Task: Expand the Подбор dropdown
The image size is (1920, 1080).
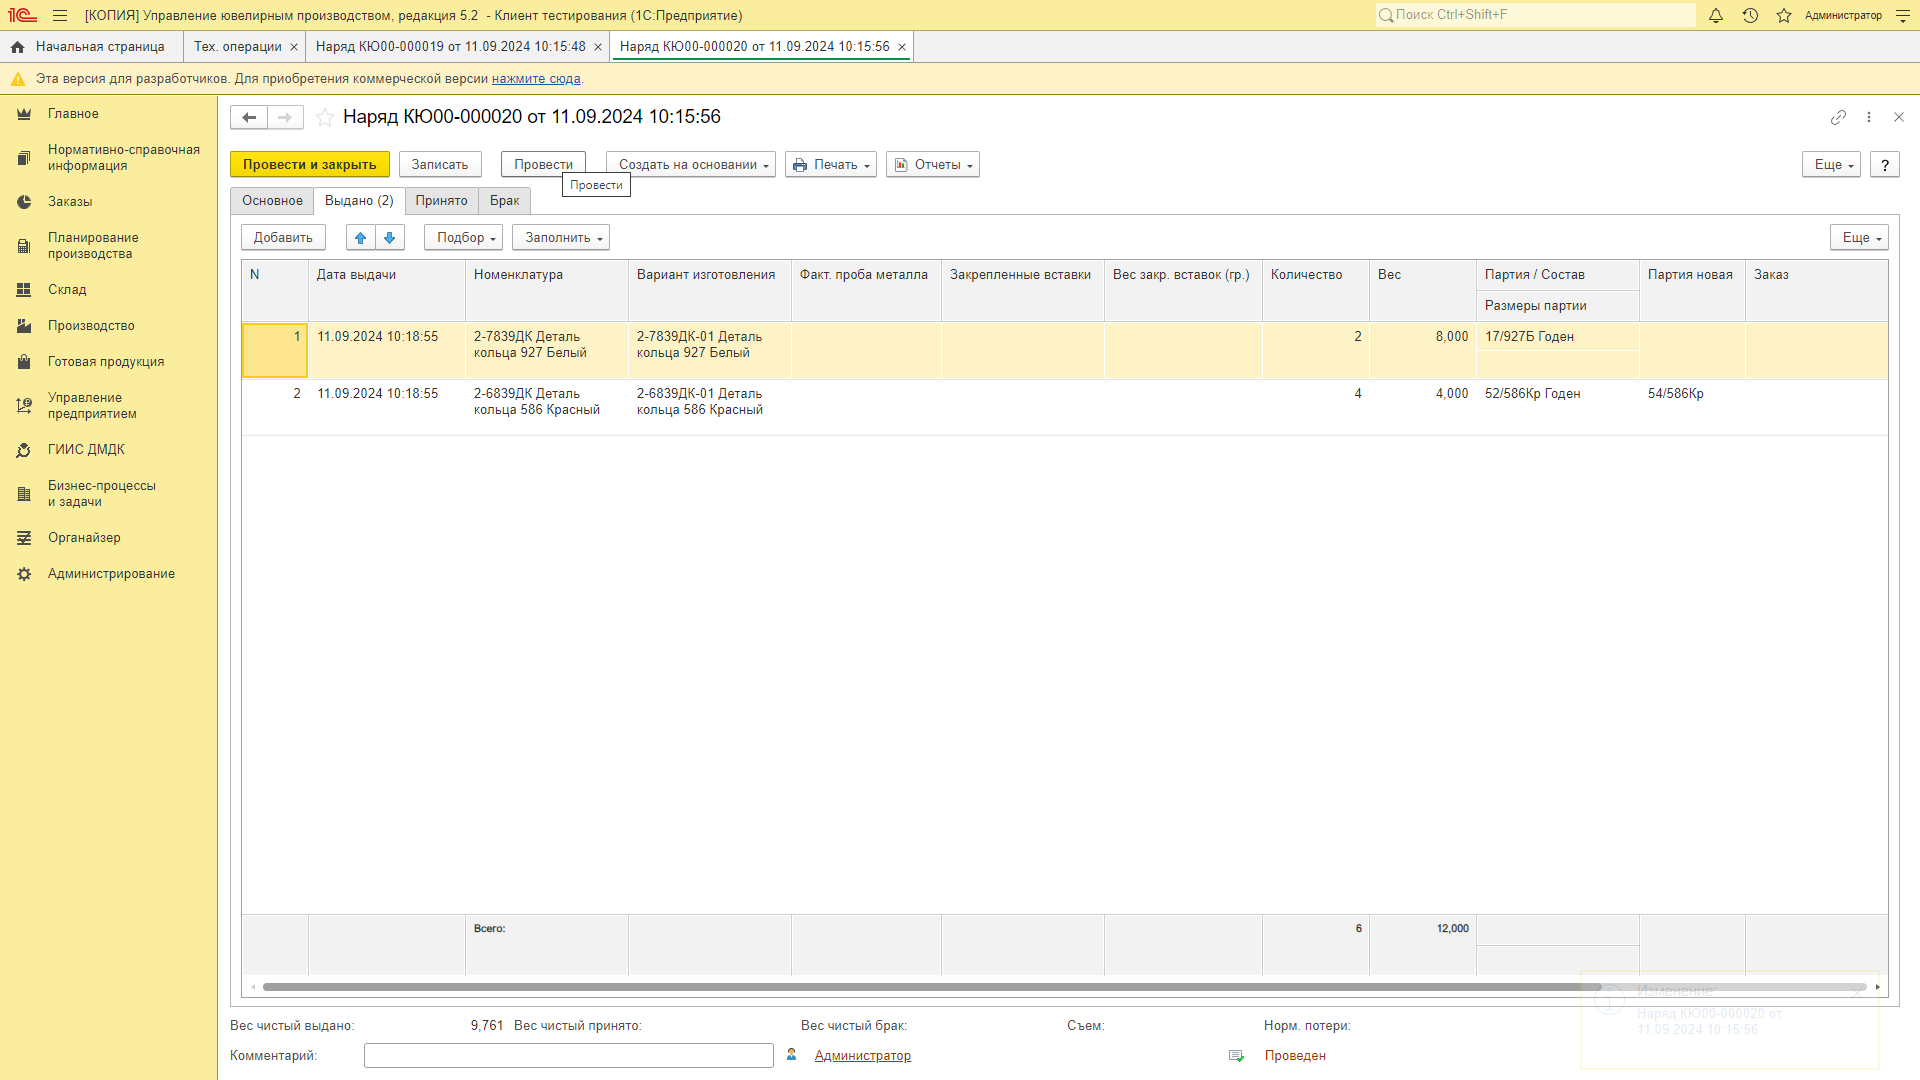Action: click(464, 238)
